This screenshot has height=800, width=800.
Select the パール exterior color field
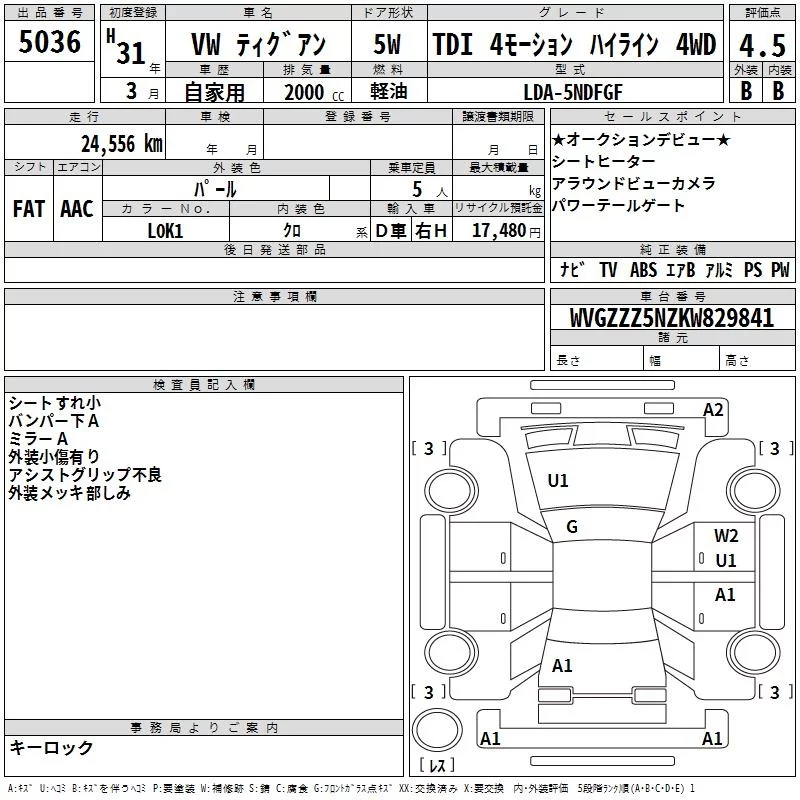(x=215, y=188)
